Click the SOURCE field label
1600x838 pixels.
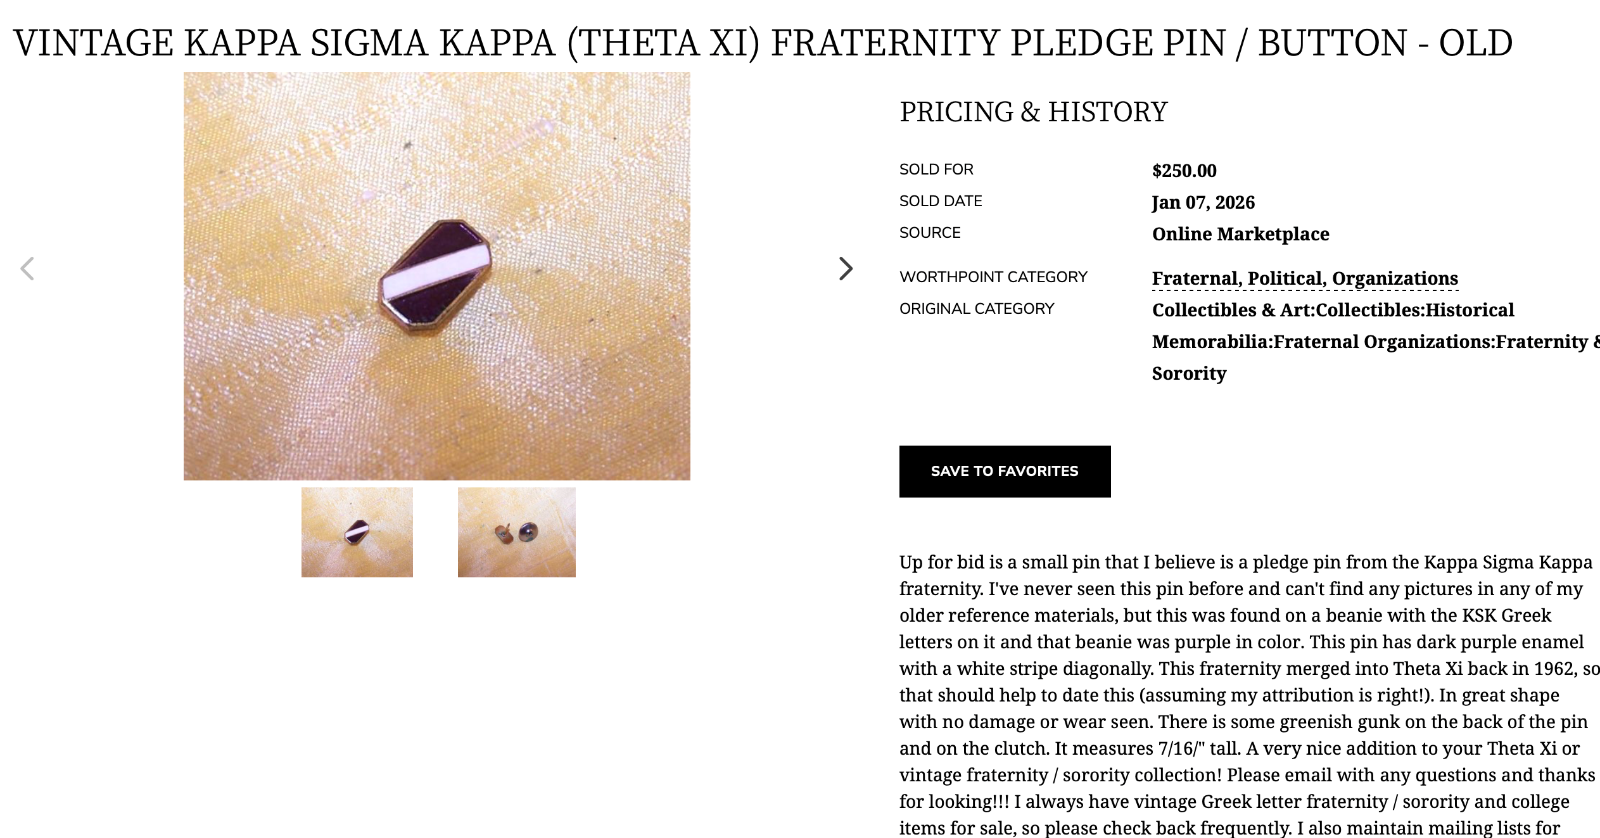point(930,233)
